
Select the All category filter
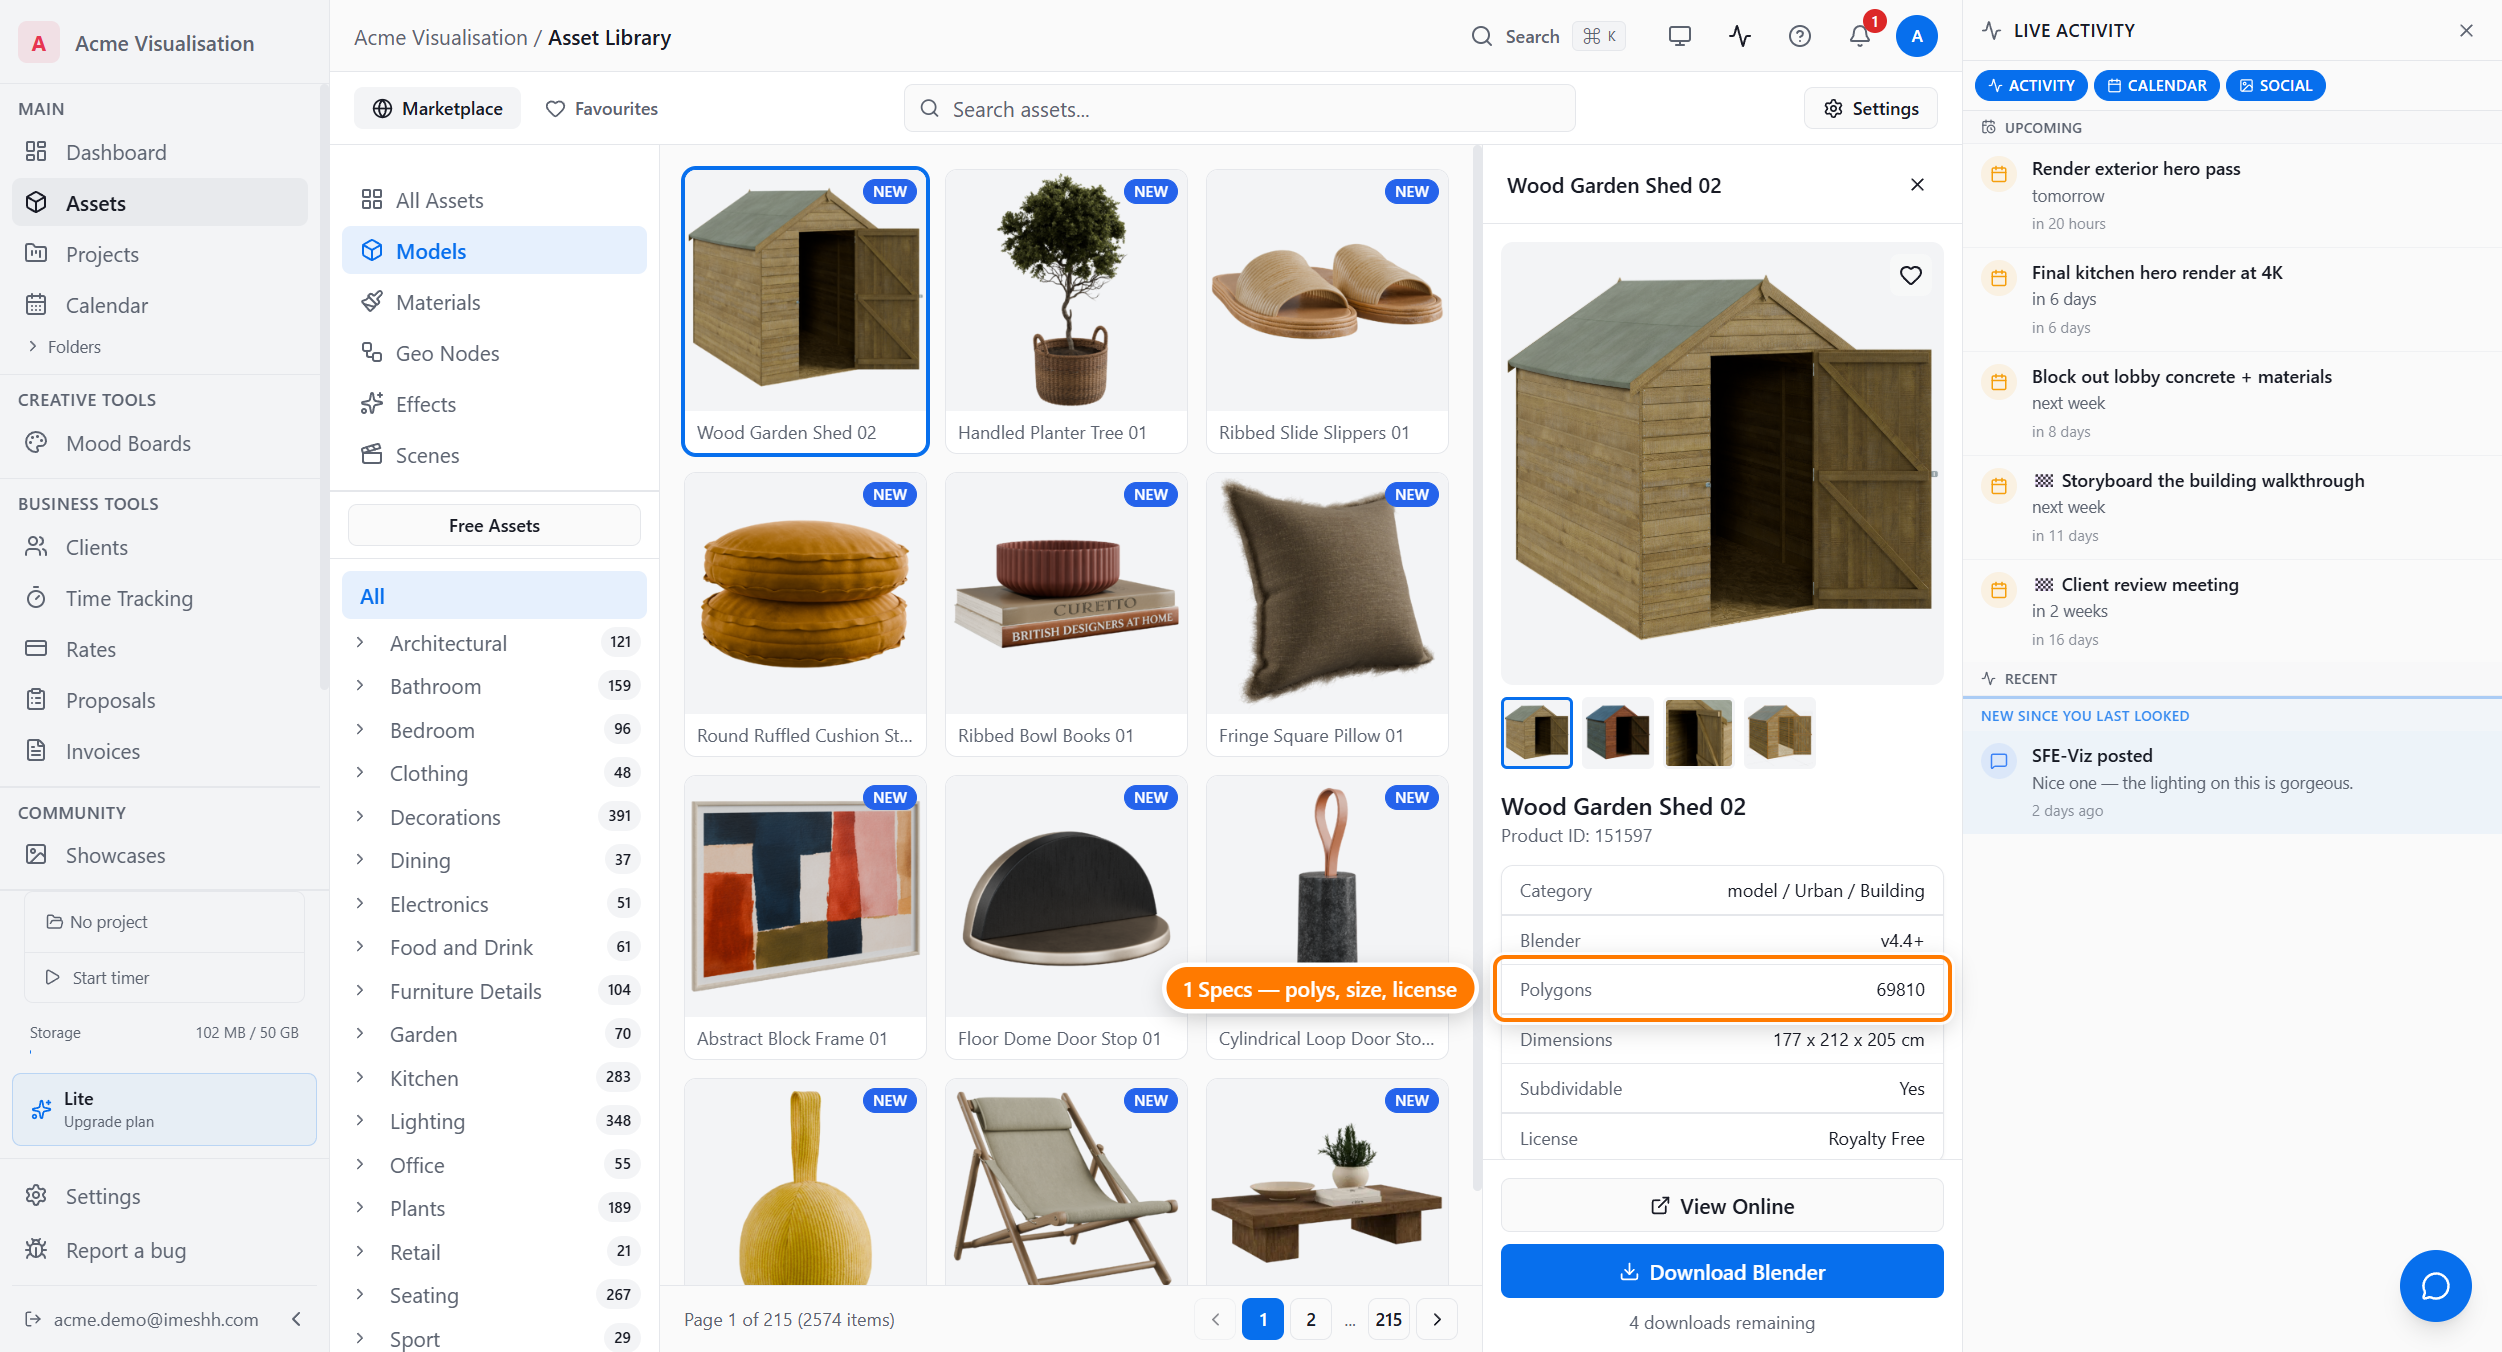pos(494,596)
